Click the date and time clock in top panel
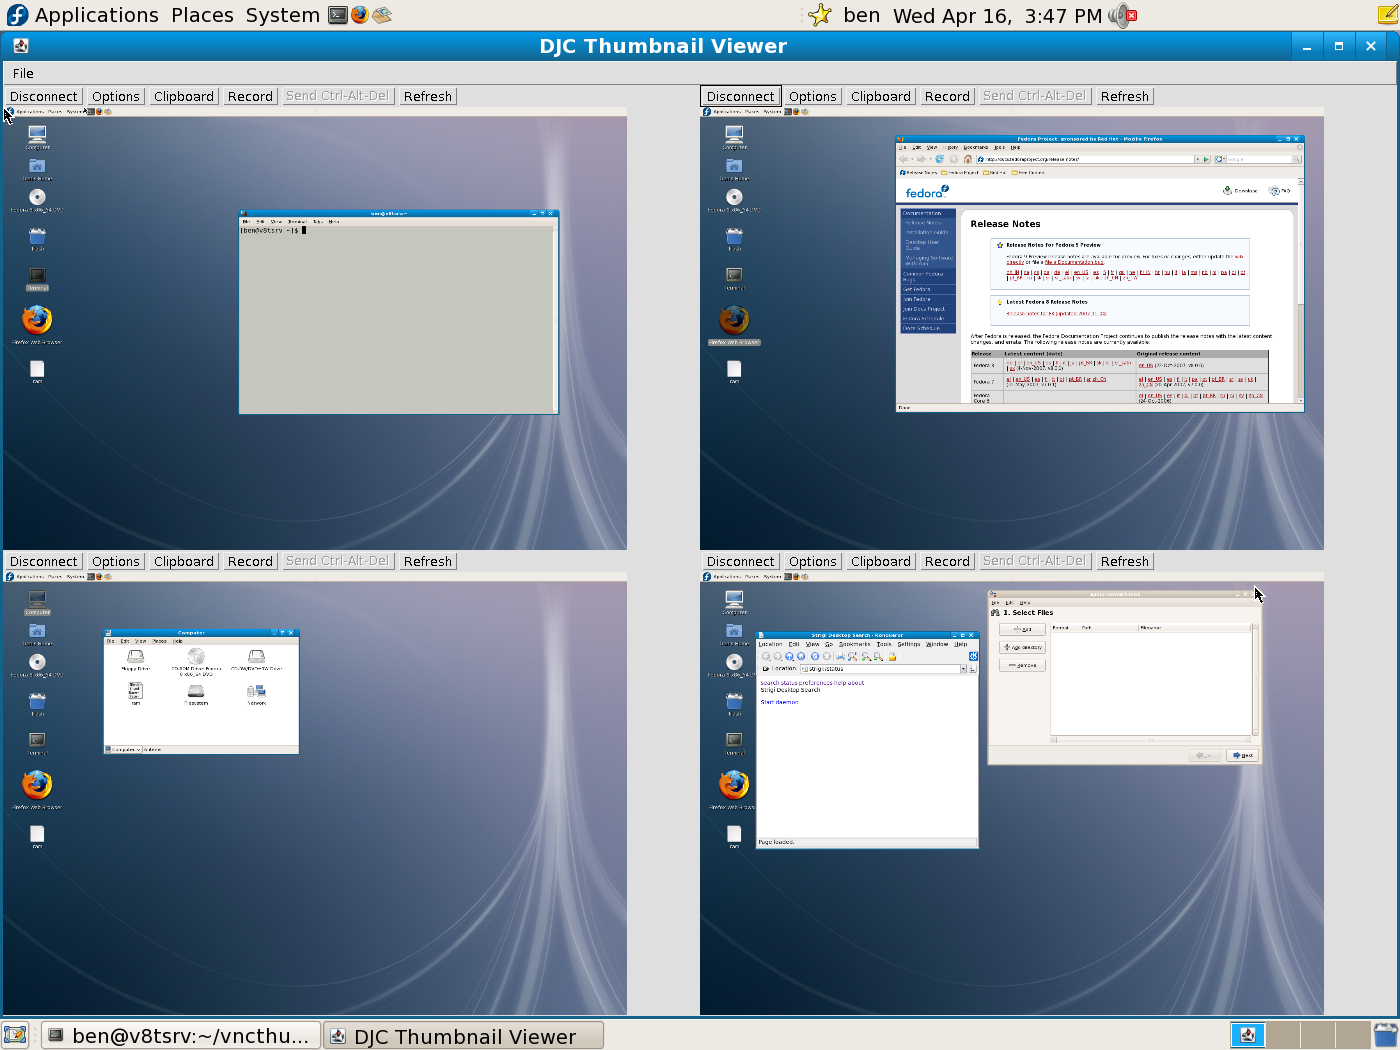 click(x=997, y=15)
